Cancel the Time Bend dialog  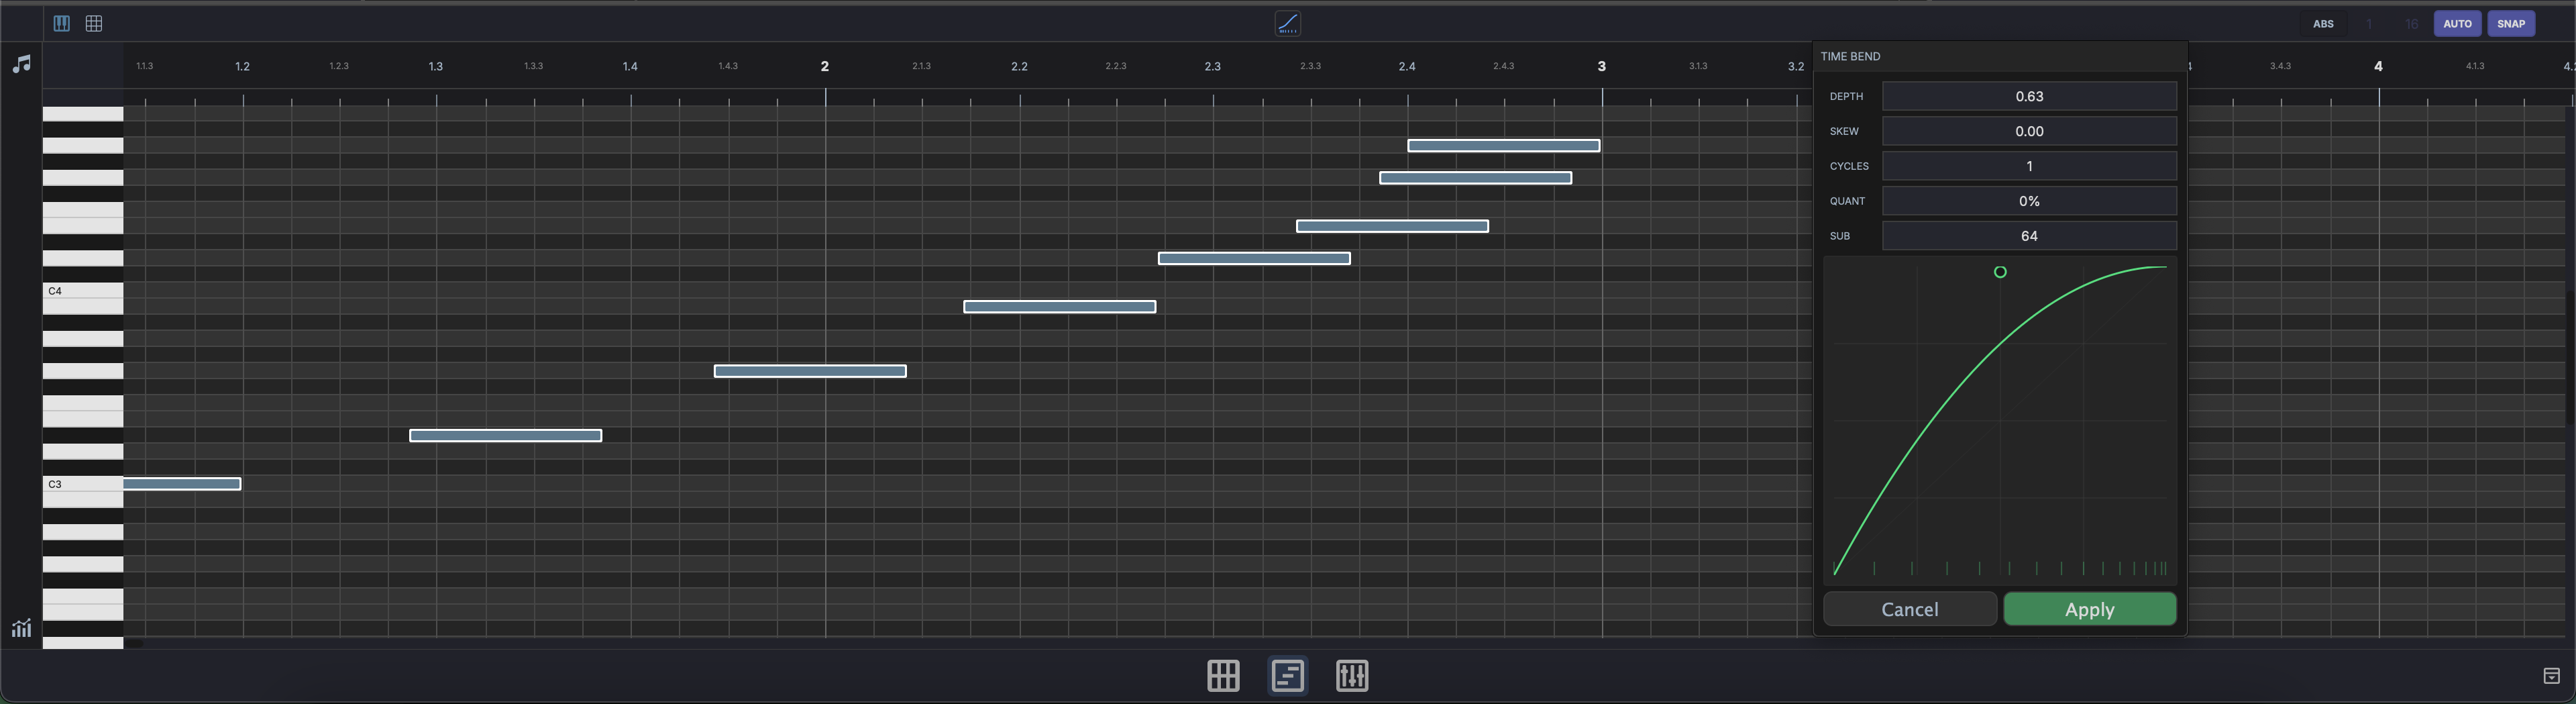tap(1909, 609)
